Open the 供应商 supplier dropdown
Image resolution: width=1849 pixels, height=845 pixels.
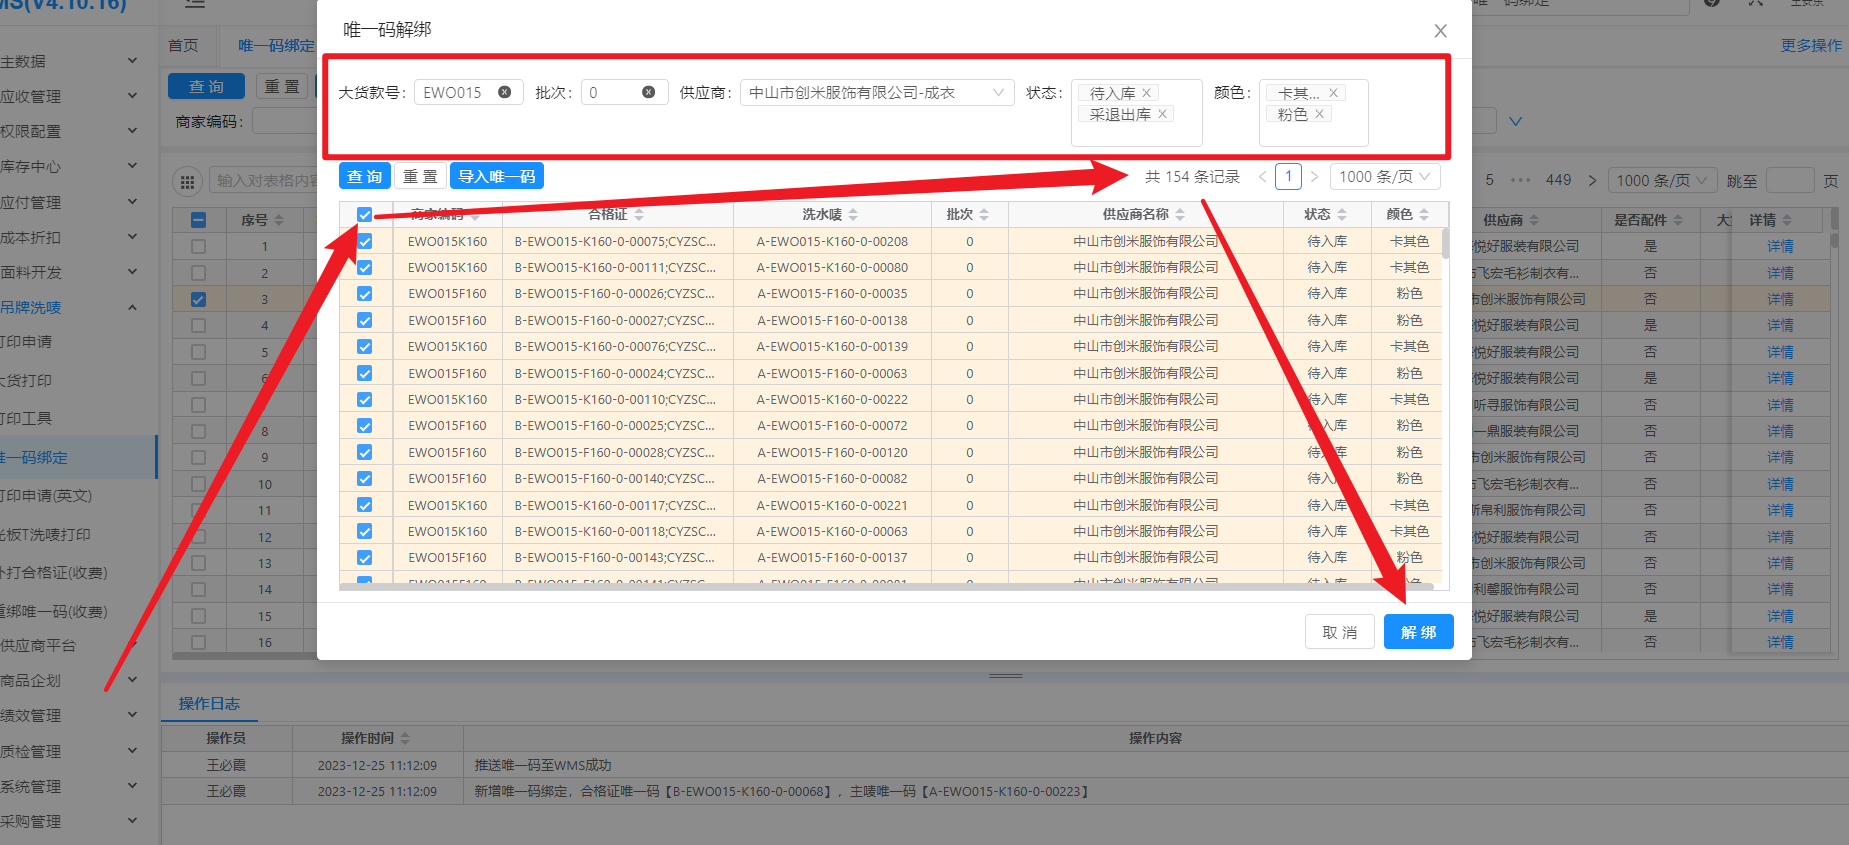(x=876, y=93)
